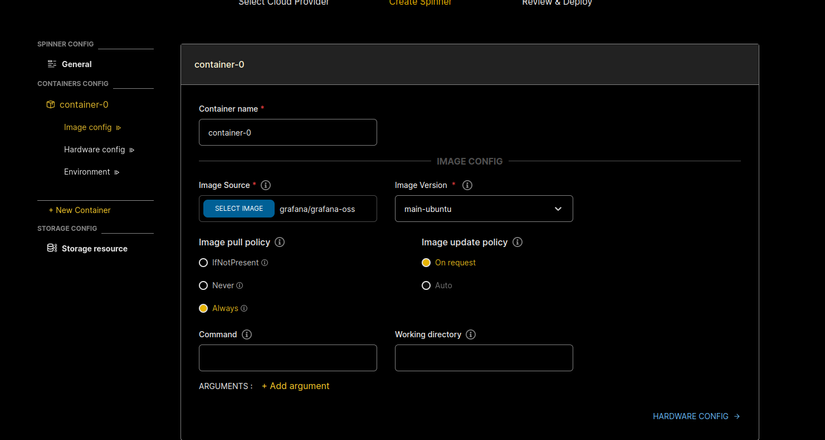The height and width of the screenshot is (440, 825).
Task: Click the arrow icon next to Environment
Action: (x=117, y=172)
